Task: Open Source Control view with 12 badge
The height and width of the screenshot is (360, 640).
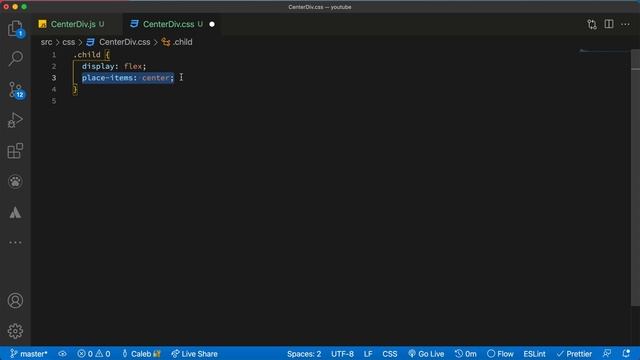Action: [16, 89]
